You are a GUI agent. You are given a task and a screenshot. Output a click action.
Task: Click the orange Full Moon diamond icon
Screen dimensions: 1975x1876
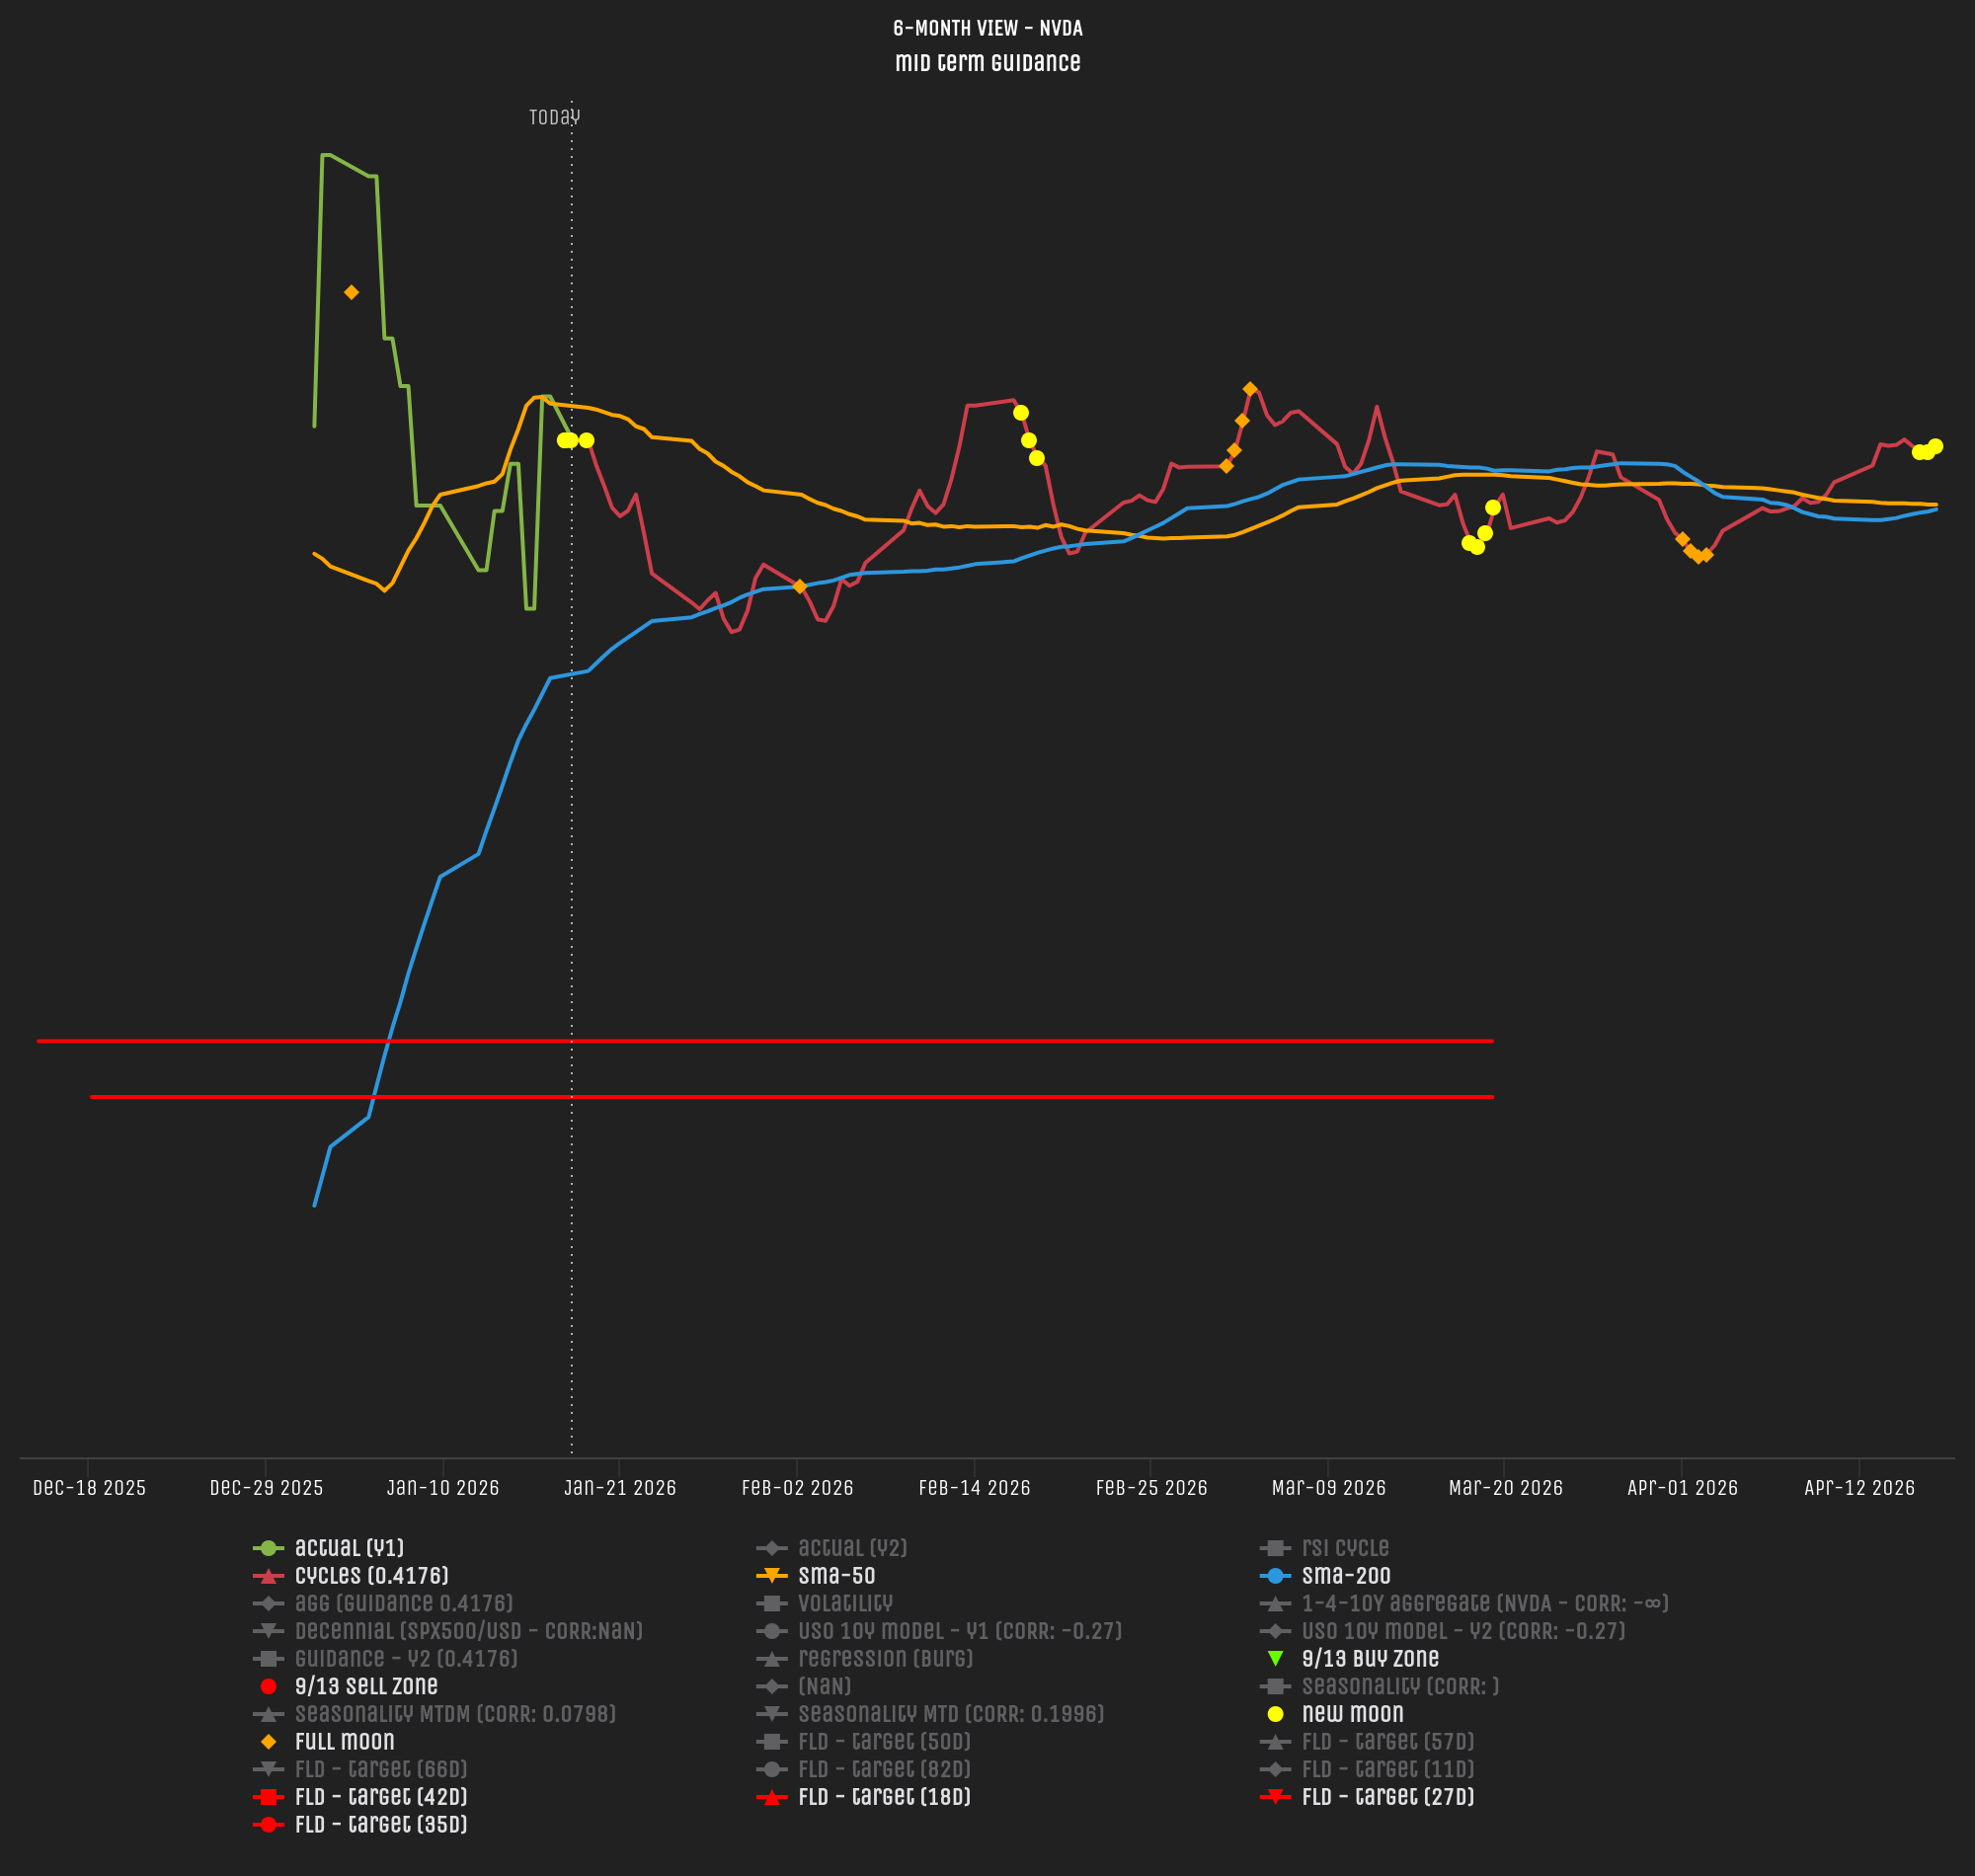tap(268, 1742)
